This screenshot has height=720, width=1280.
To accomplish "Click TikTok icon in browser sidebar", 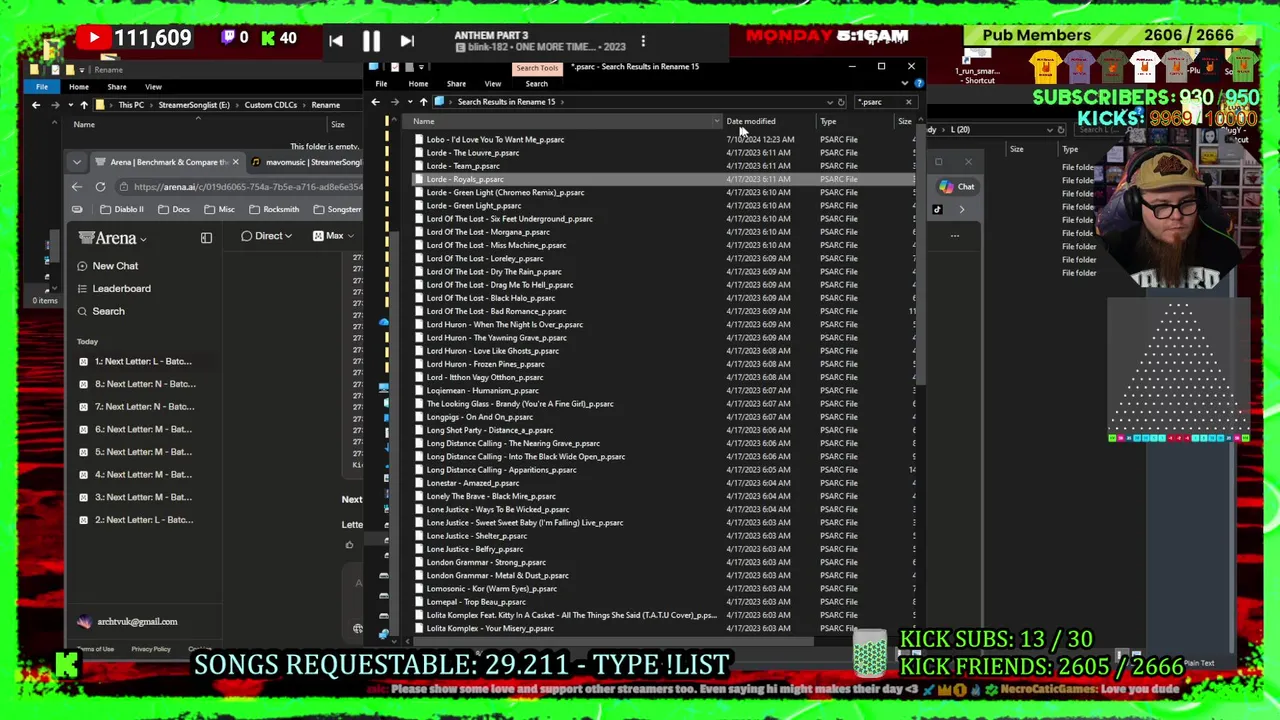I will (x=937, y=210).
